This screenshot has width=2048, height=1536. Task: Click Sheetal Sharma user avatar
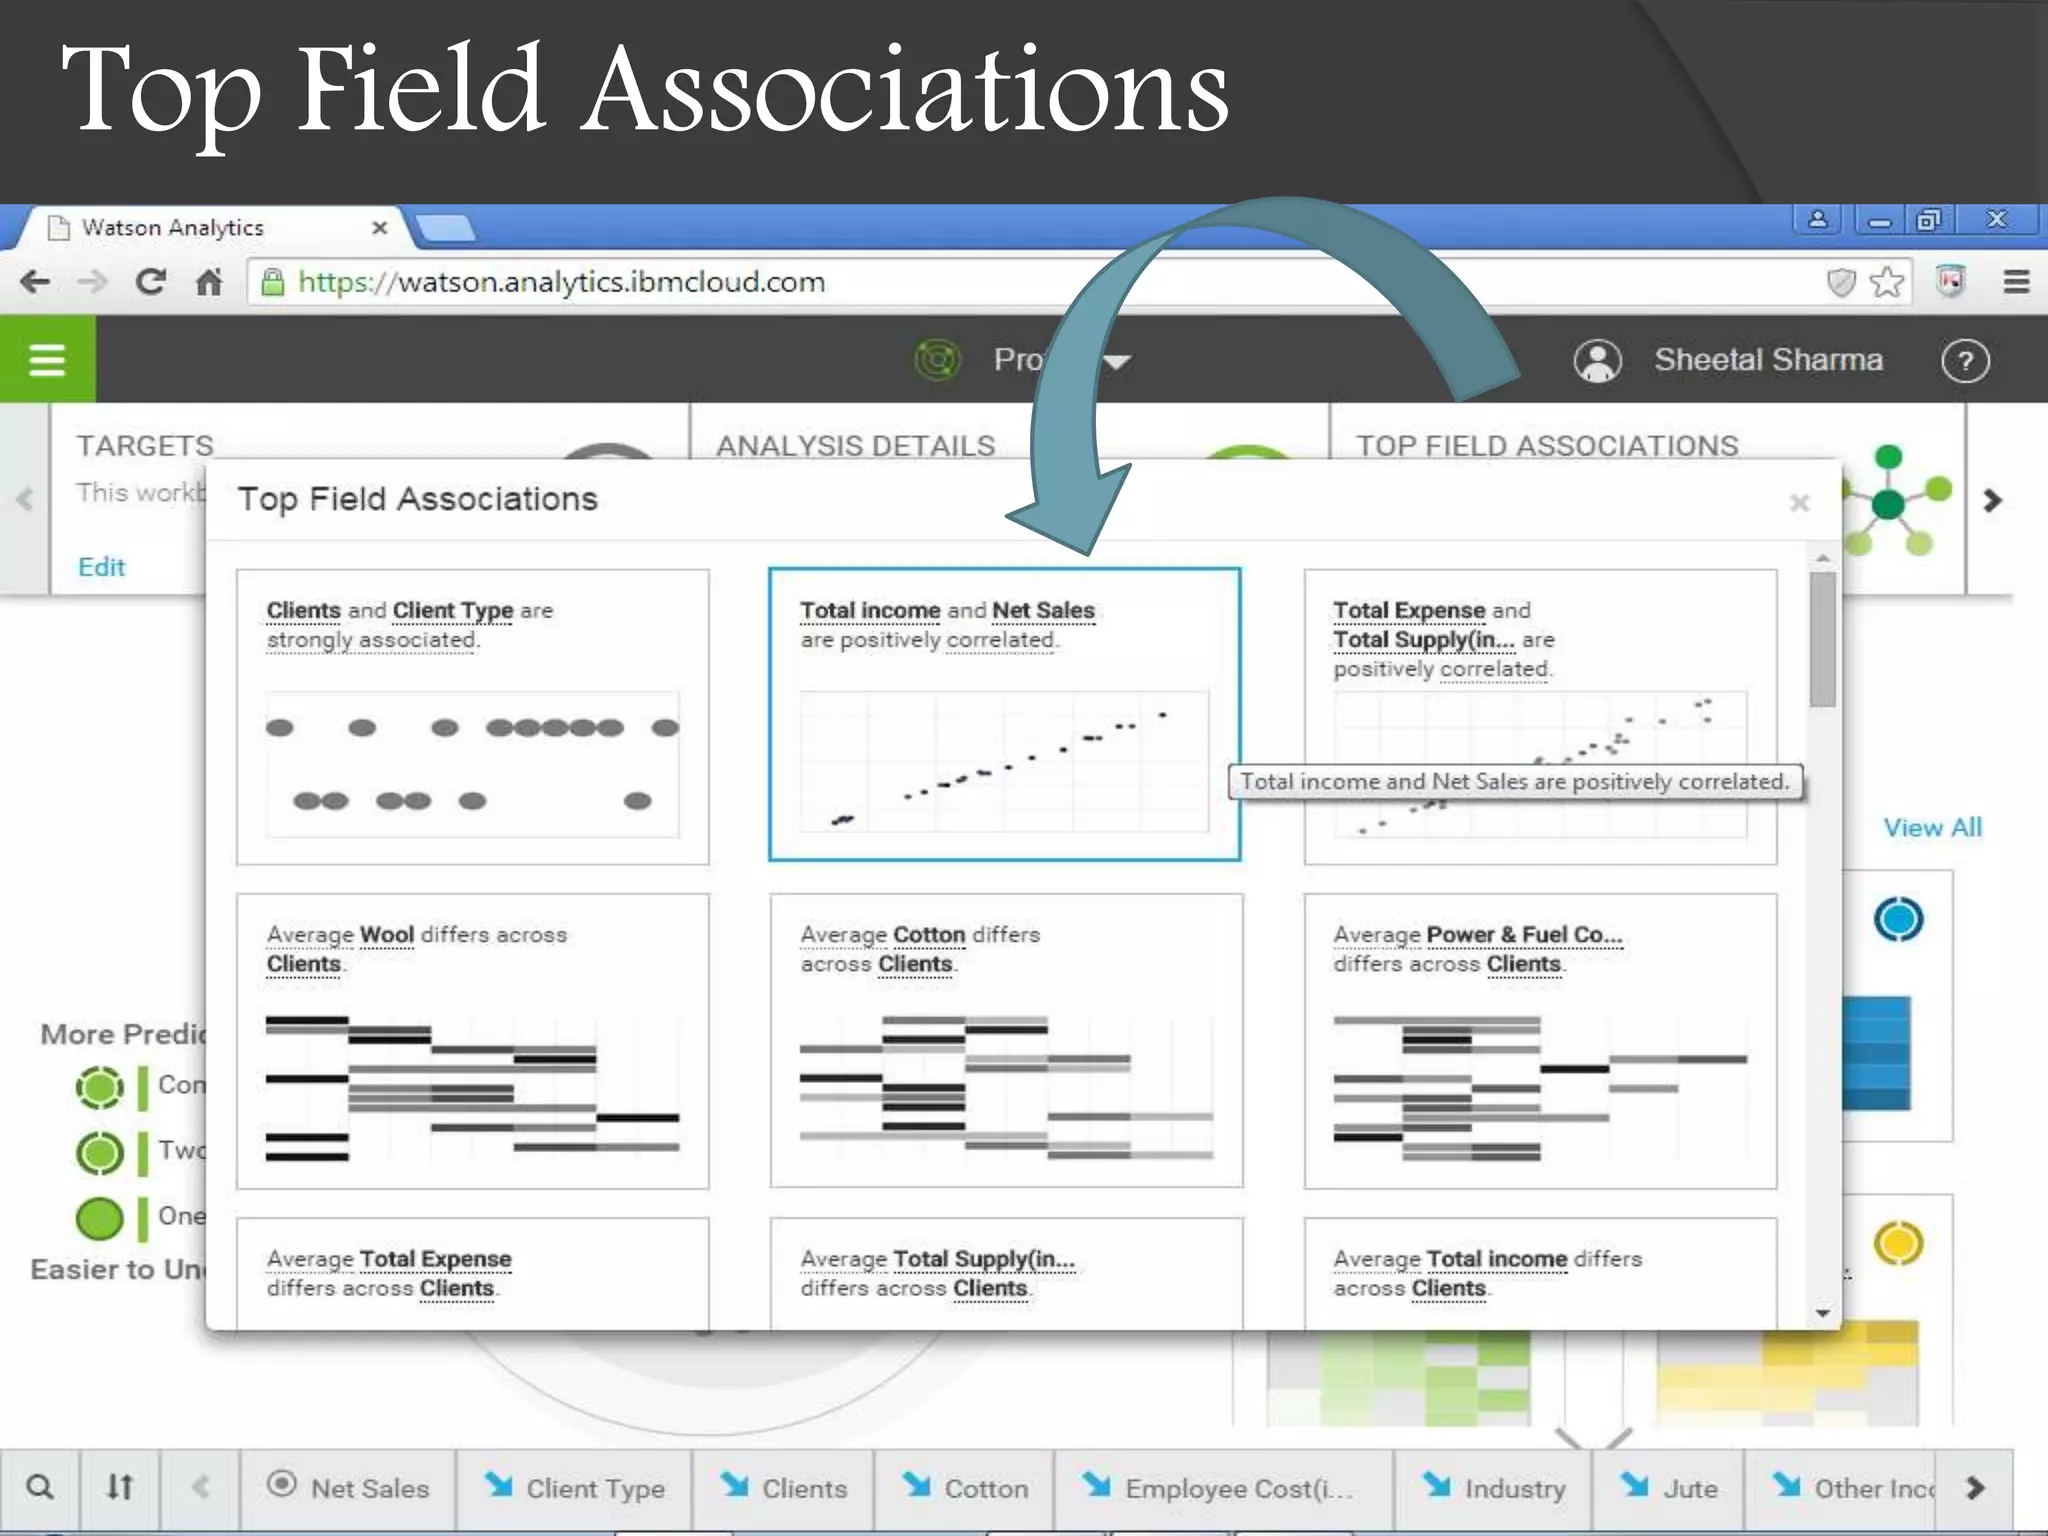point(1597,361)
